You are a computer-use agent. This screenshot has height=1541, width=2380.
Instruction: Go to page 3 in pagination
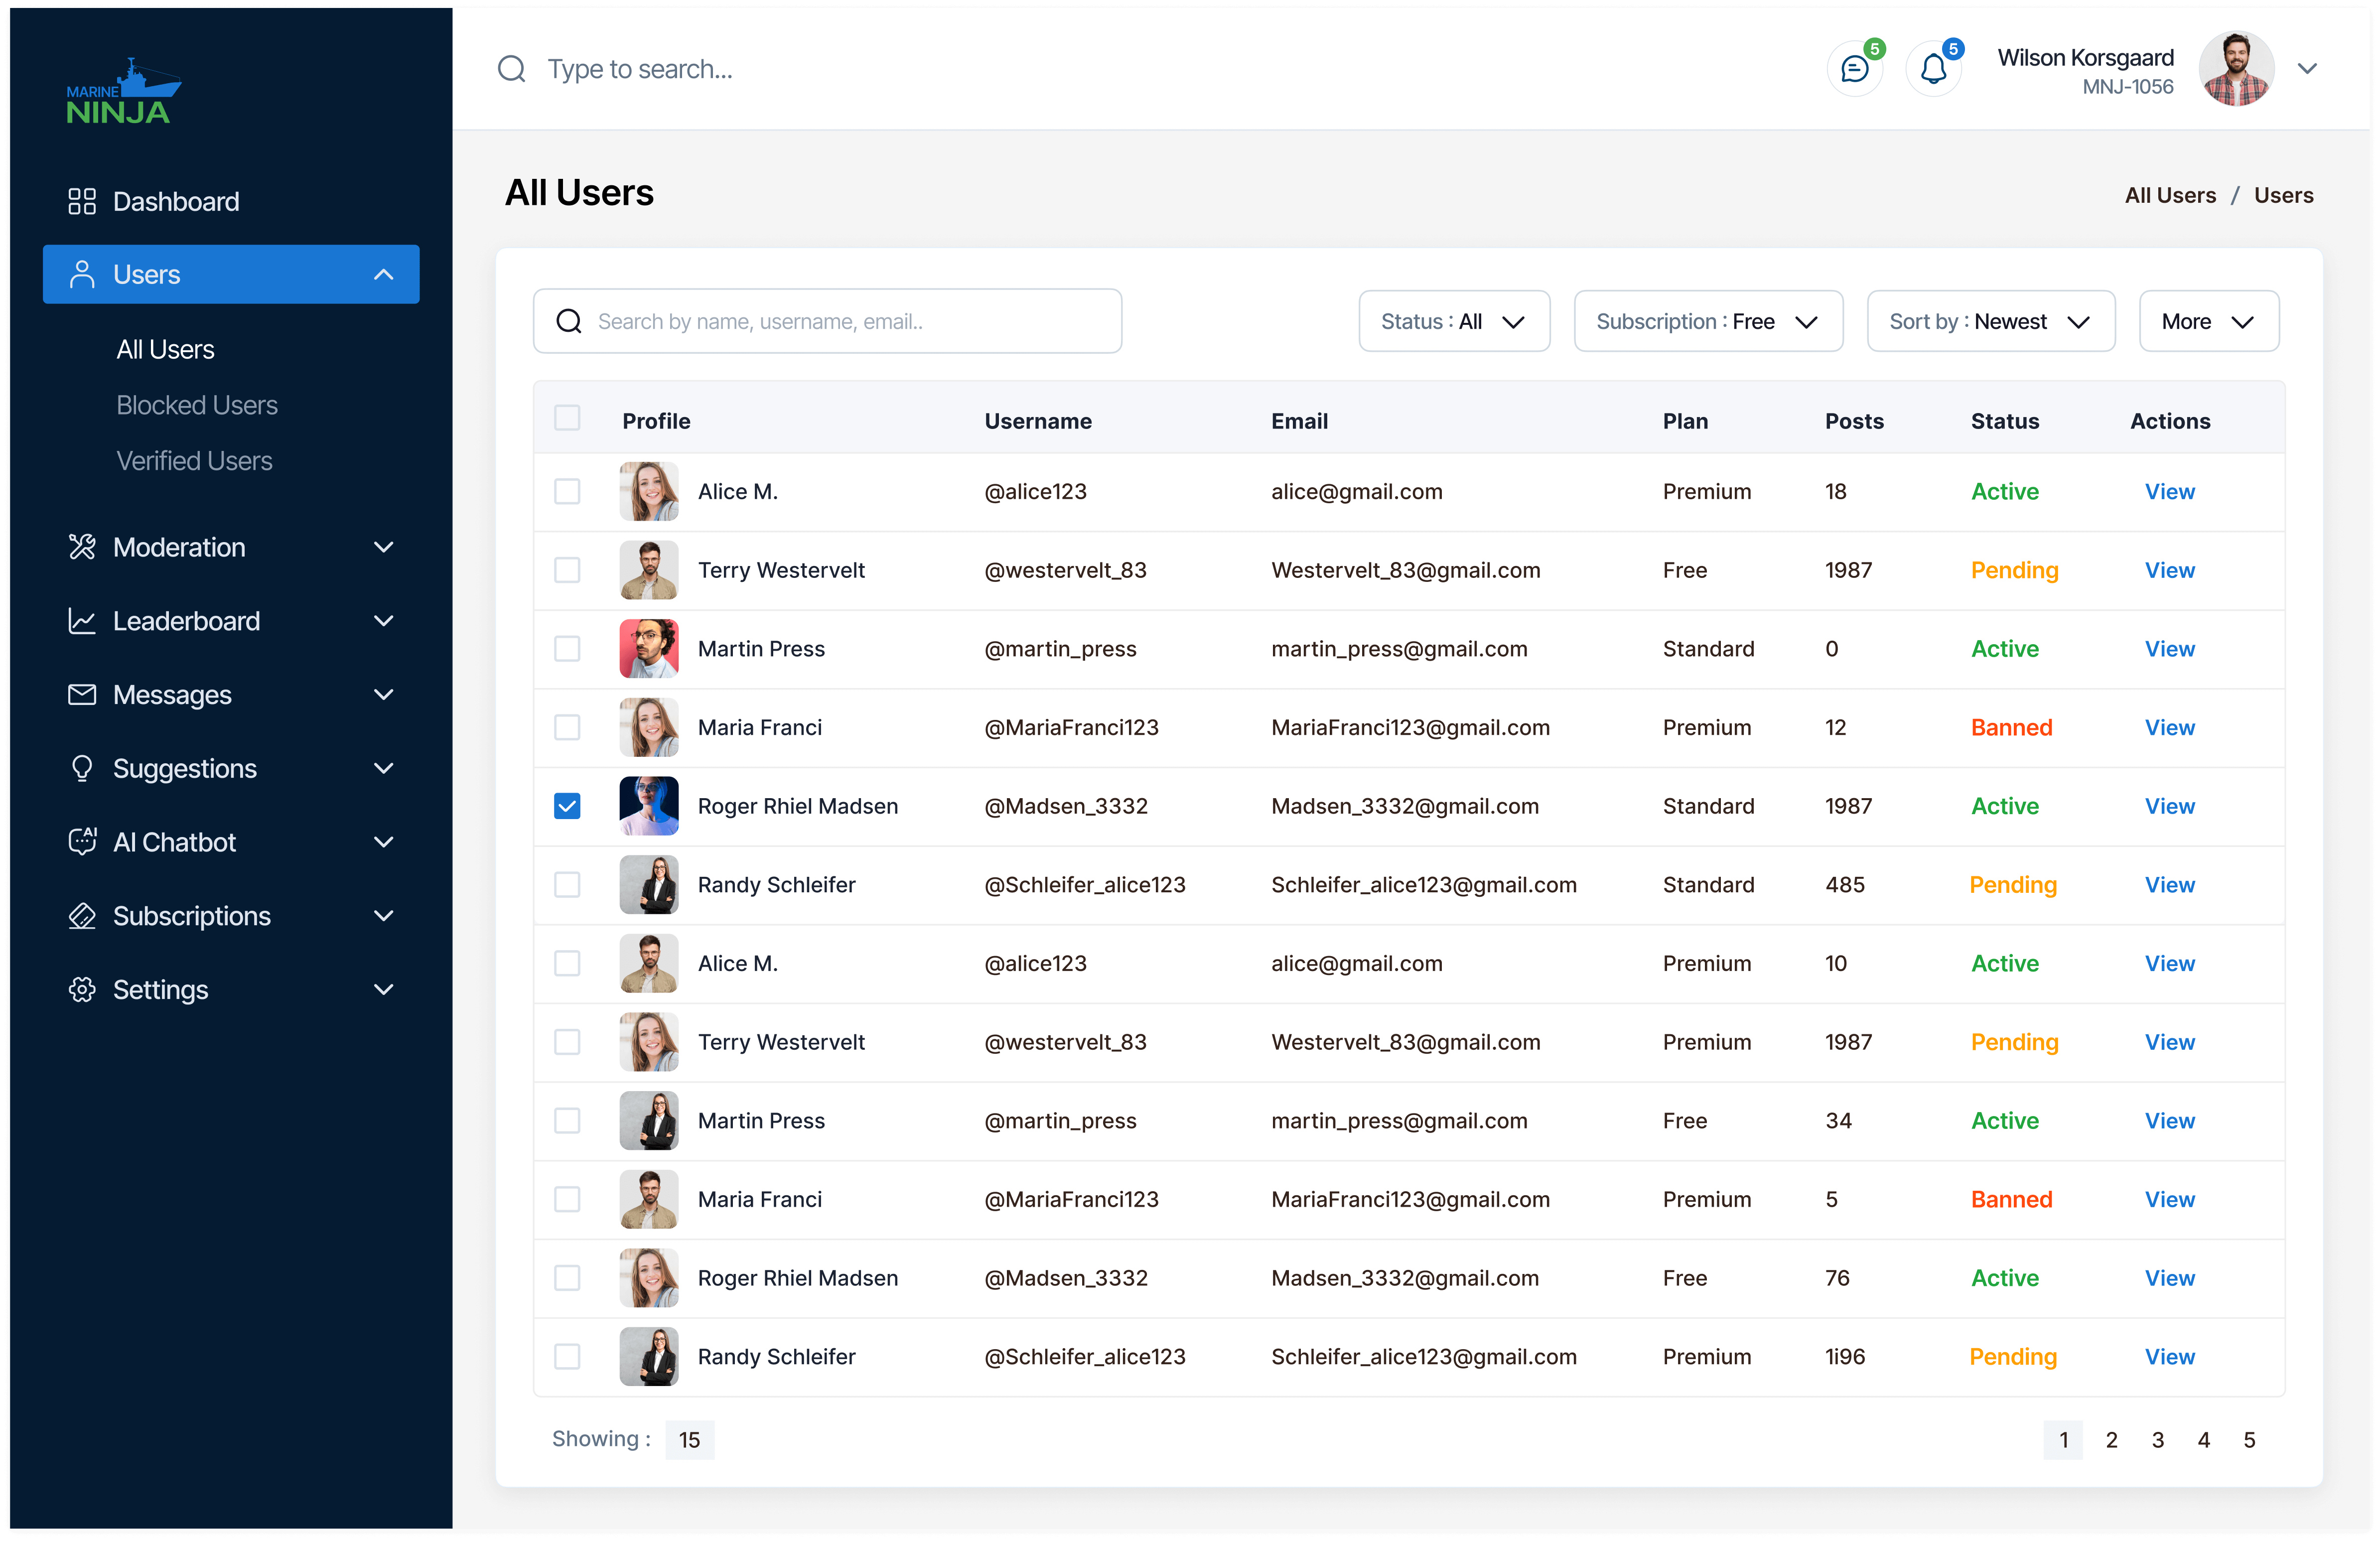[x=2157, y=1439]
